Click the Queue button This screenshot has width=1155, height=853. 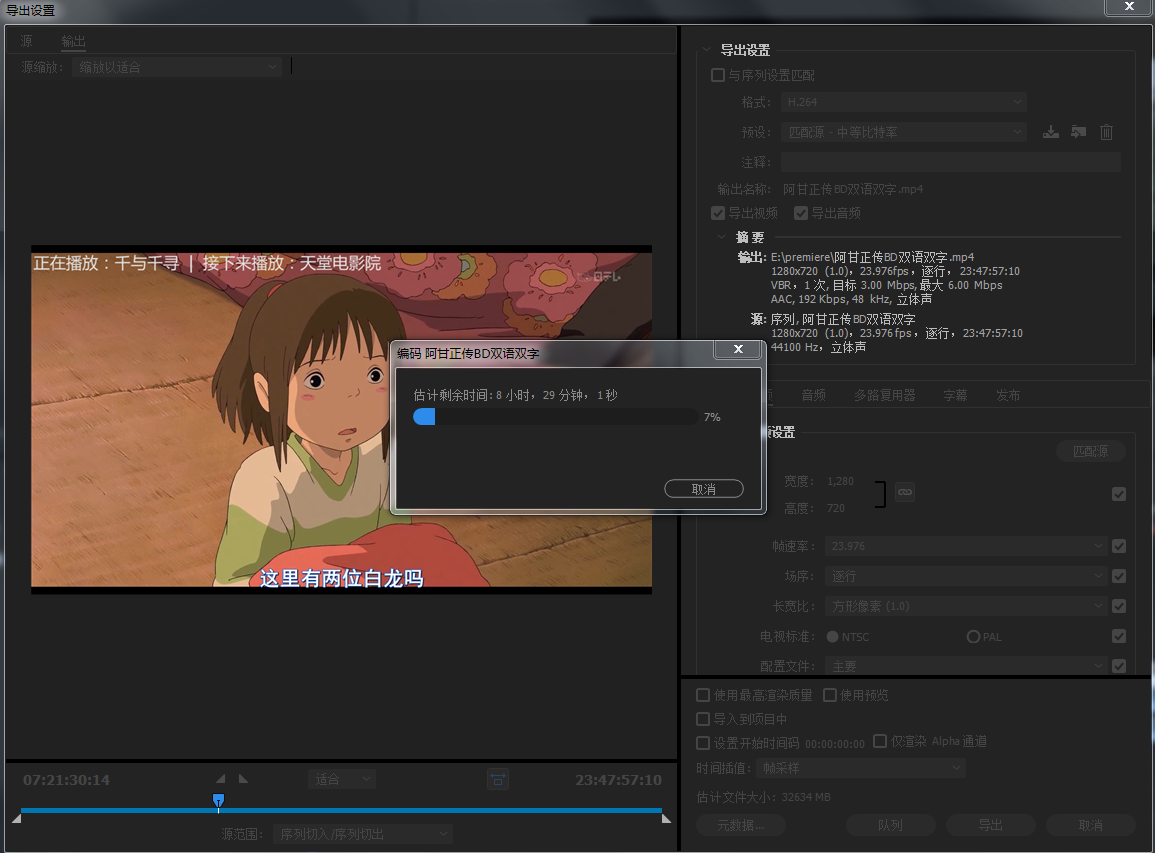pyautogui.click(x=891, y=825)
